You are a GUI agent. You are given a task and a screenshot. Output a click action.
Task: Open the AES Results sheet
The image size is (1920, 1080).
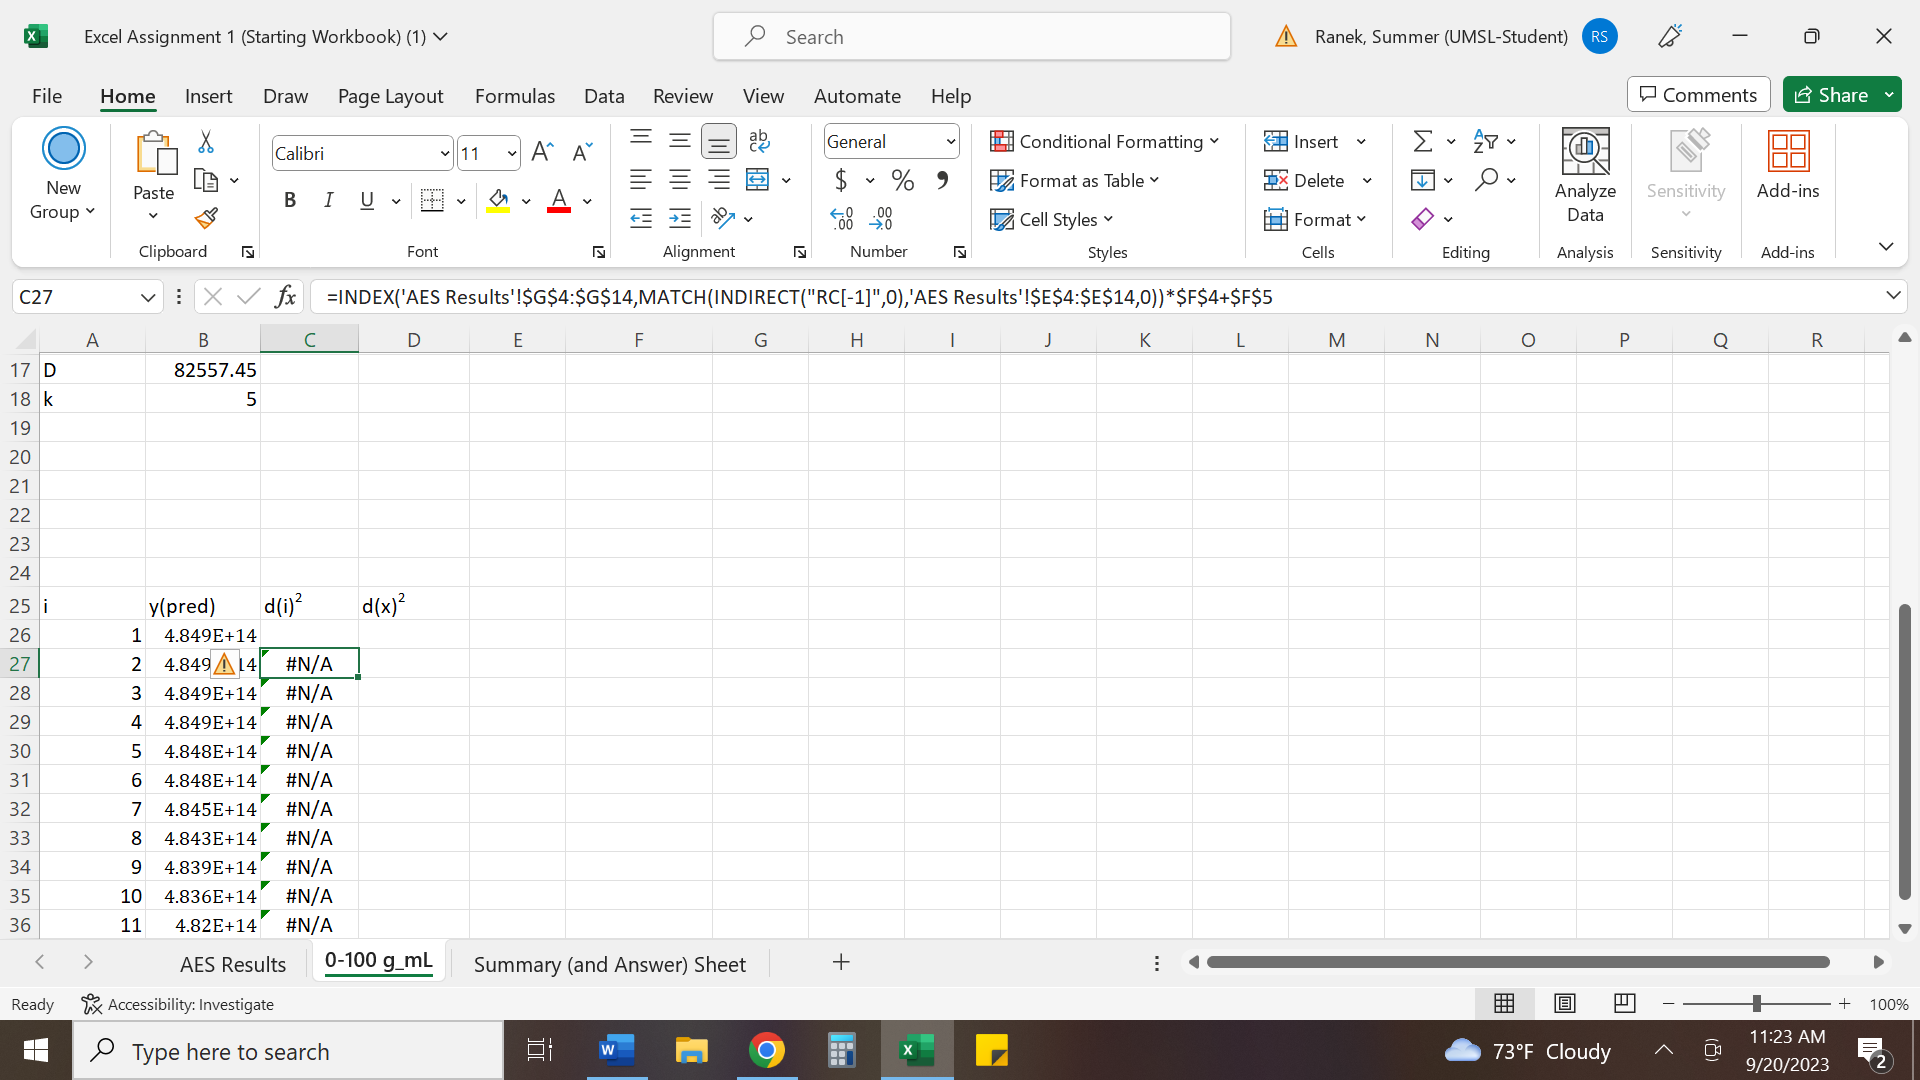[232, 963]
